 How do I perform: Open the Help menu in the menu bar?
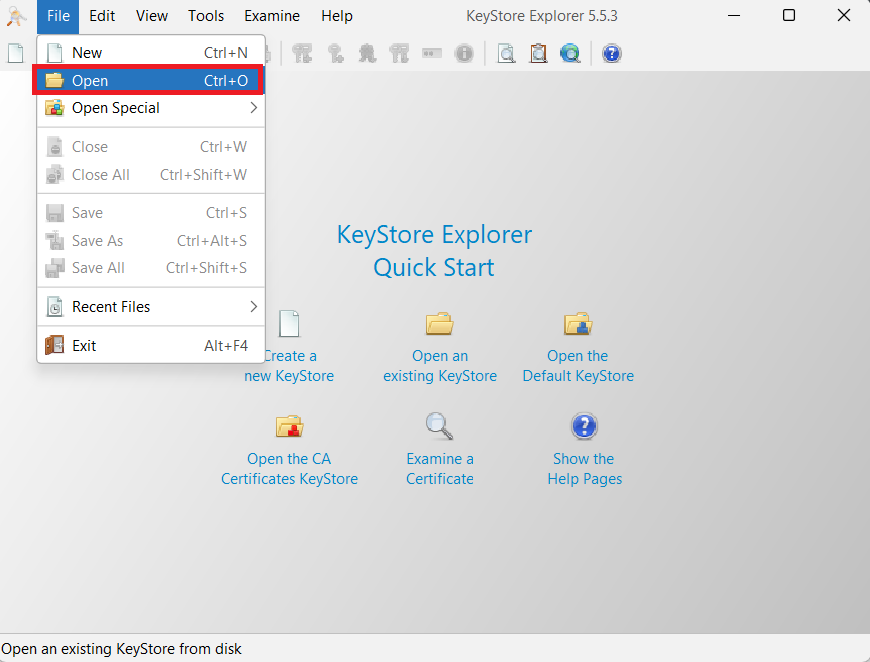coord(337,16)
